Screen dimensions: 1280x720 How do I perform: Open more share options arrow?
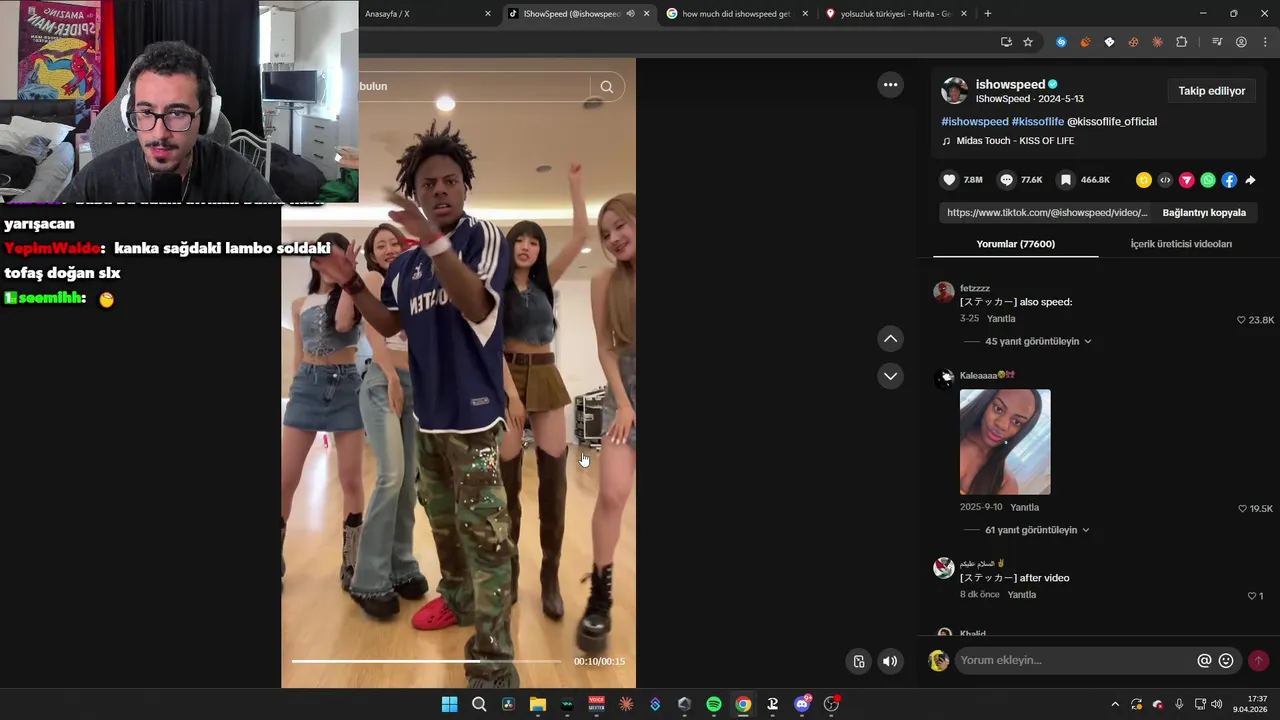click(1250, 180)
